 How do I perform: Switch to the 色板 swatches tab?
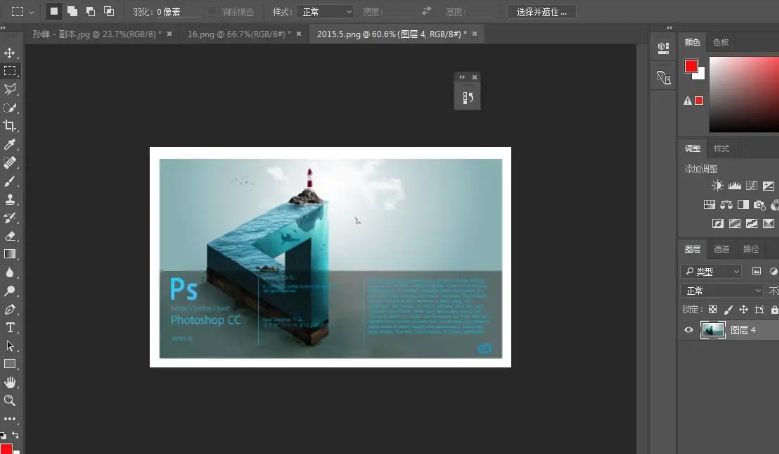coord(720,42)
